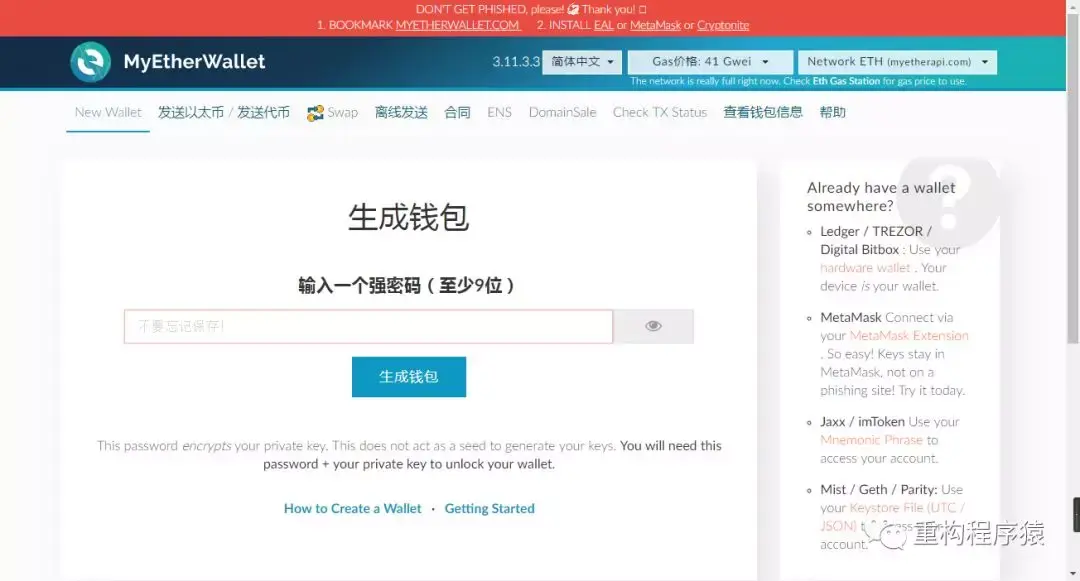The width and height of the screenshot is (1080, 581).
Task: Go to the 离线发送 tab
Action: click(401, 112)
